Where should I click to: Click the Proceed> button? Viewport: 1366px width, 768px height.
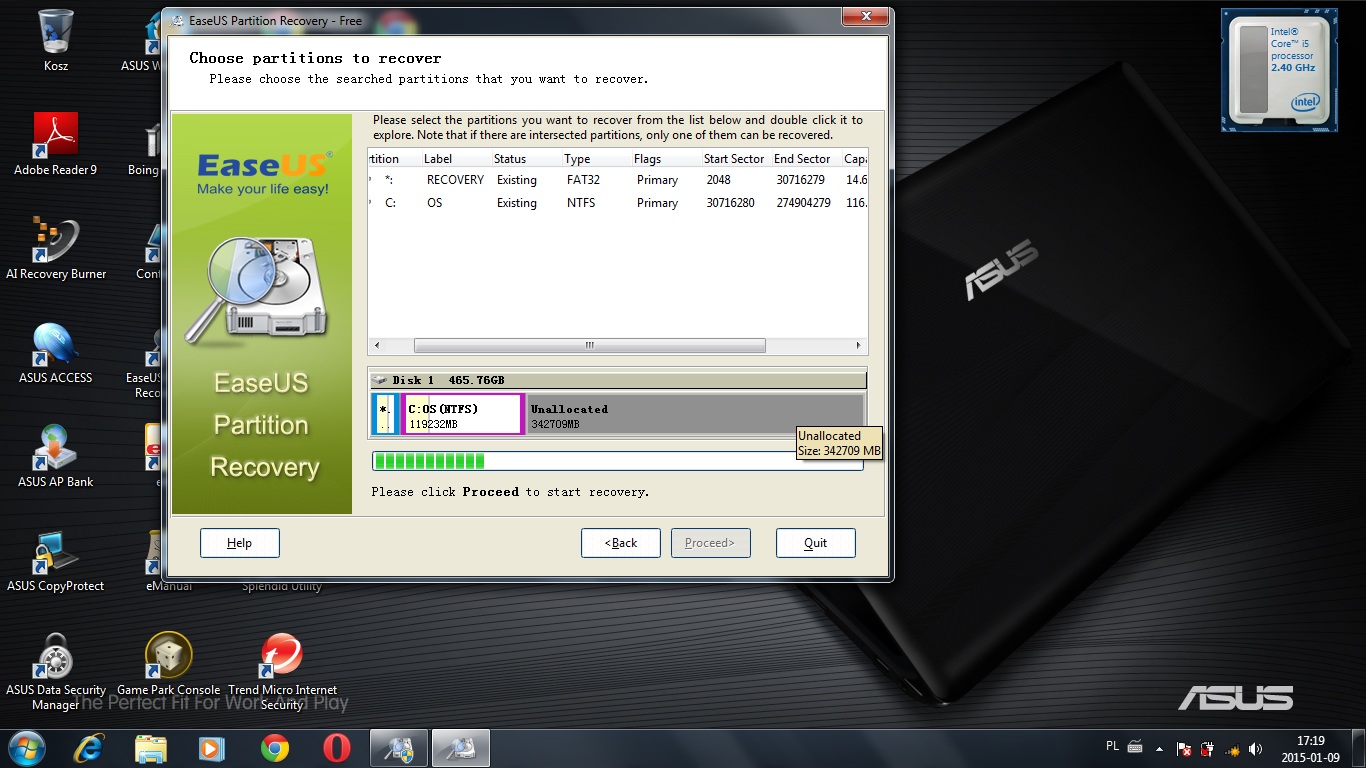[711, 543]
